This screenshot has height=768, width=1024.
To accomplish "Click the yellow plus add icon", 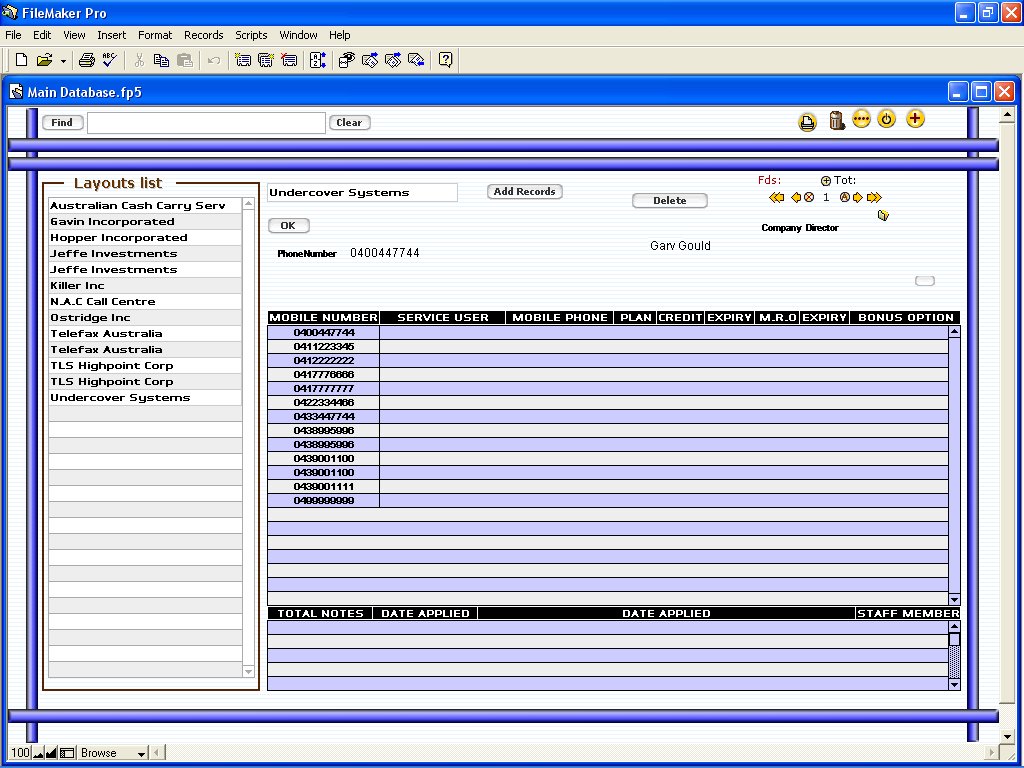I will pyautogui.click(x=915, y=119).
